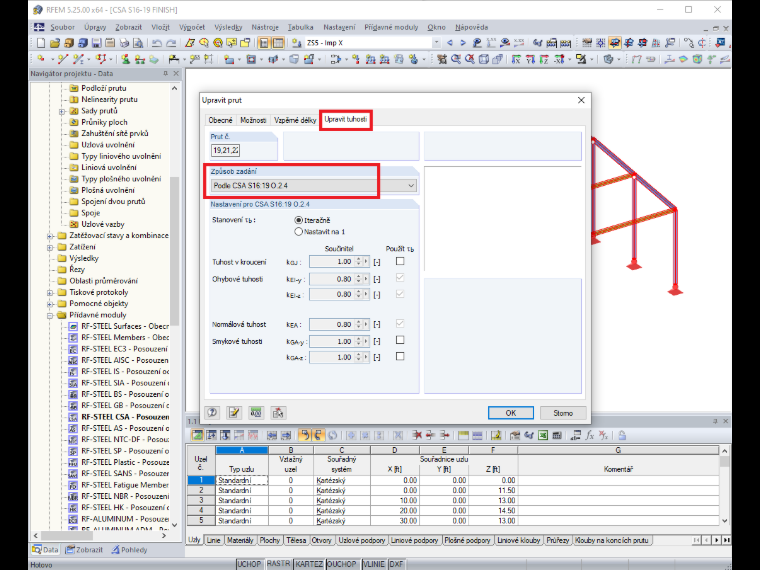Click the kGJ factor spinner arrows

click(x=359, y=261)
